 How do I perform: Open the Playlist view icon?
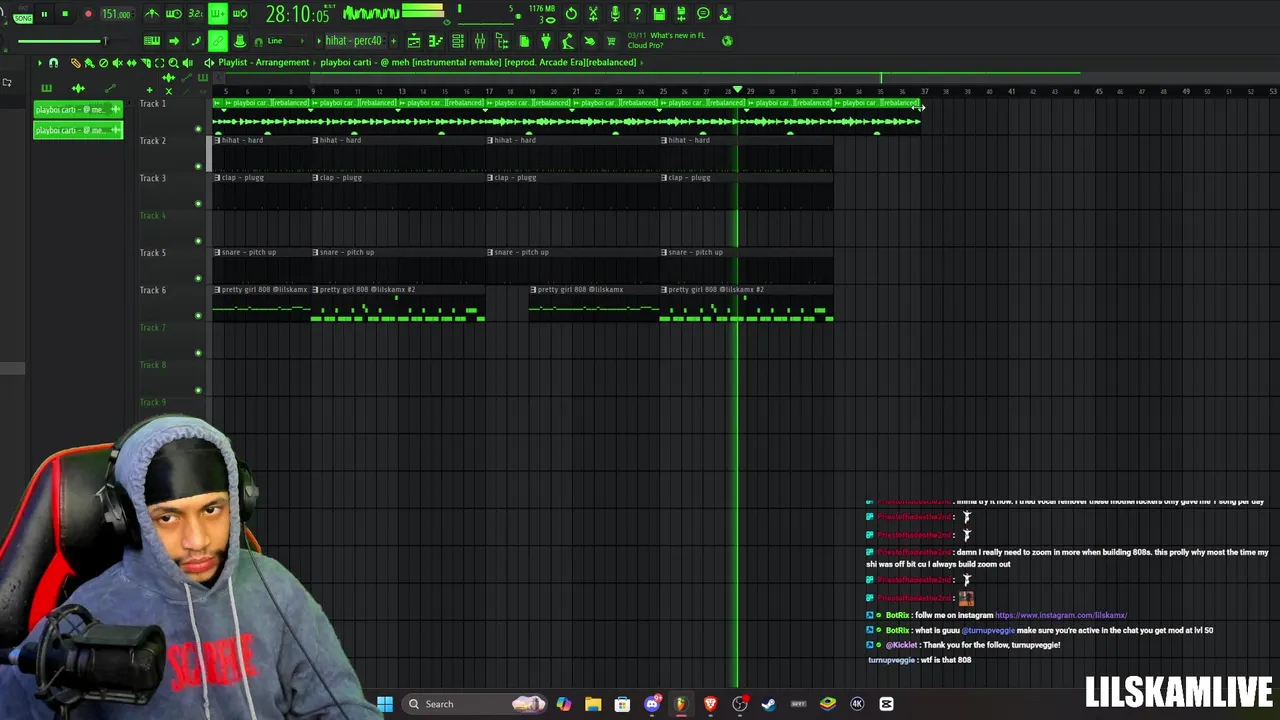click(414, 41)
